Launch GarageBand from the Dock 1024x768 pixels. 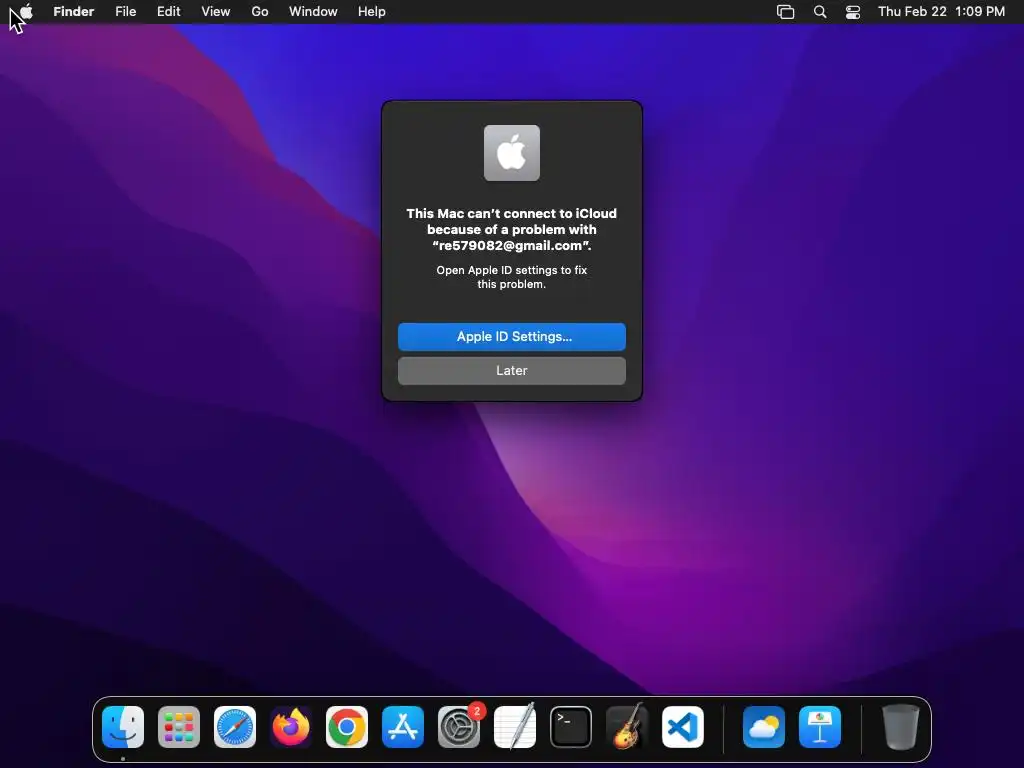(627, 727)
